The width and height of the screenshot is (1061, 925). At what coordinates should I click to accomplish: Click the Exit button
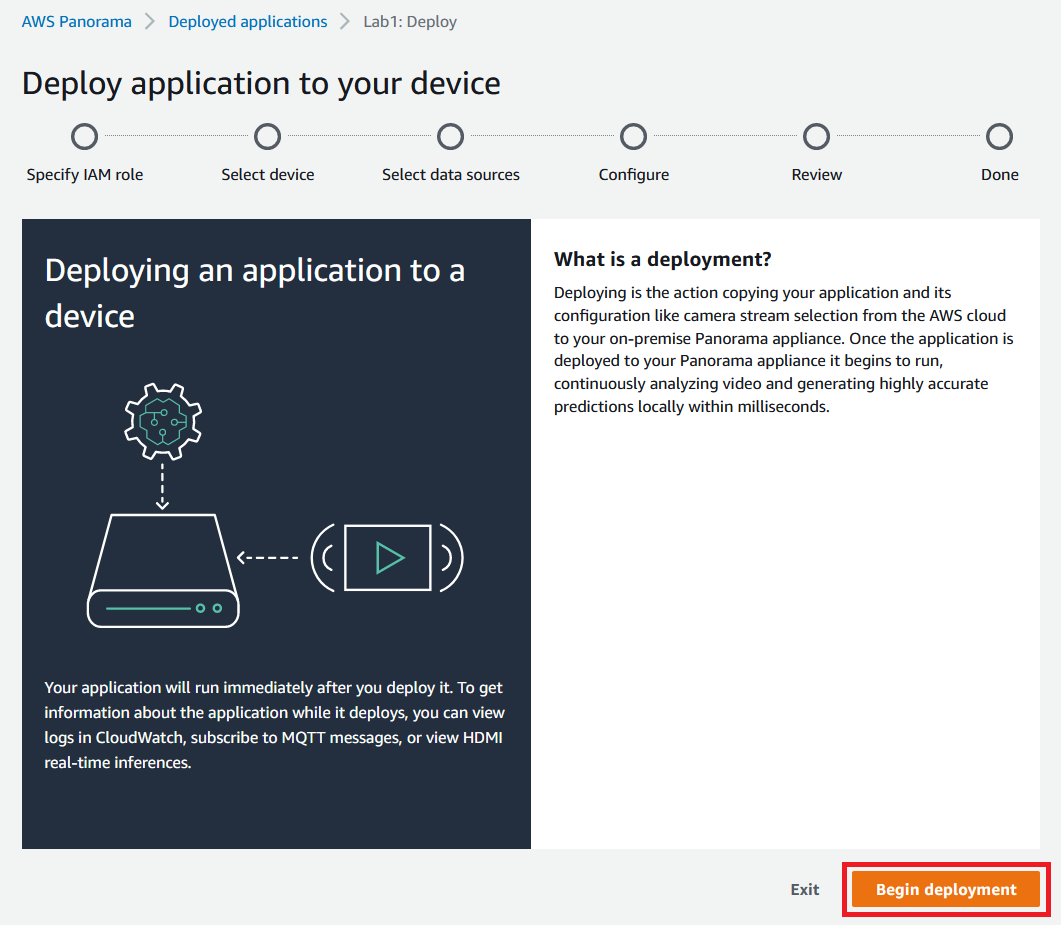click(805, 889)
